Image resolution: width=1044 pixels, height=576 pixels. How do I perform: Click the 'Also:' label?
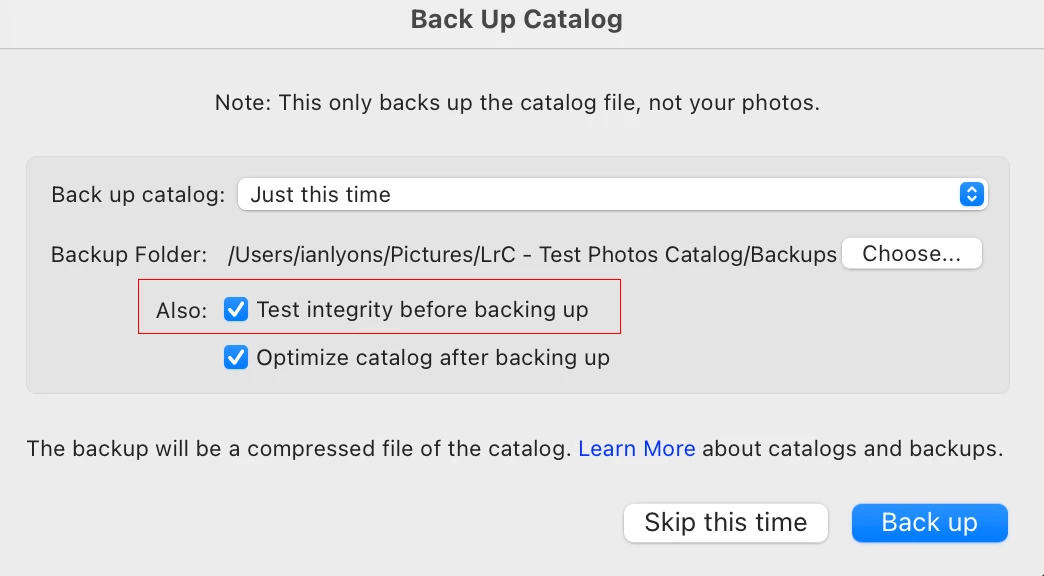tap(181, 311)
